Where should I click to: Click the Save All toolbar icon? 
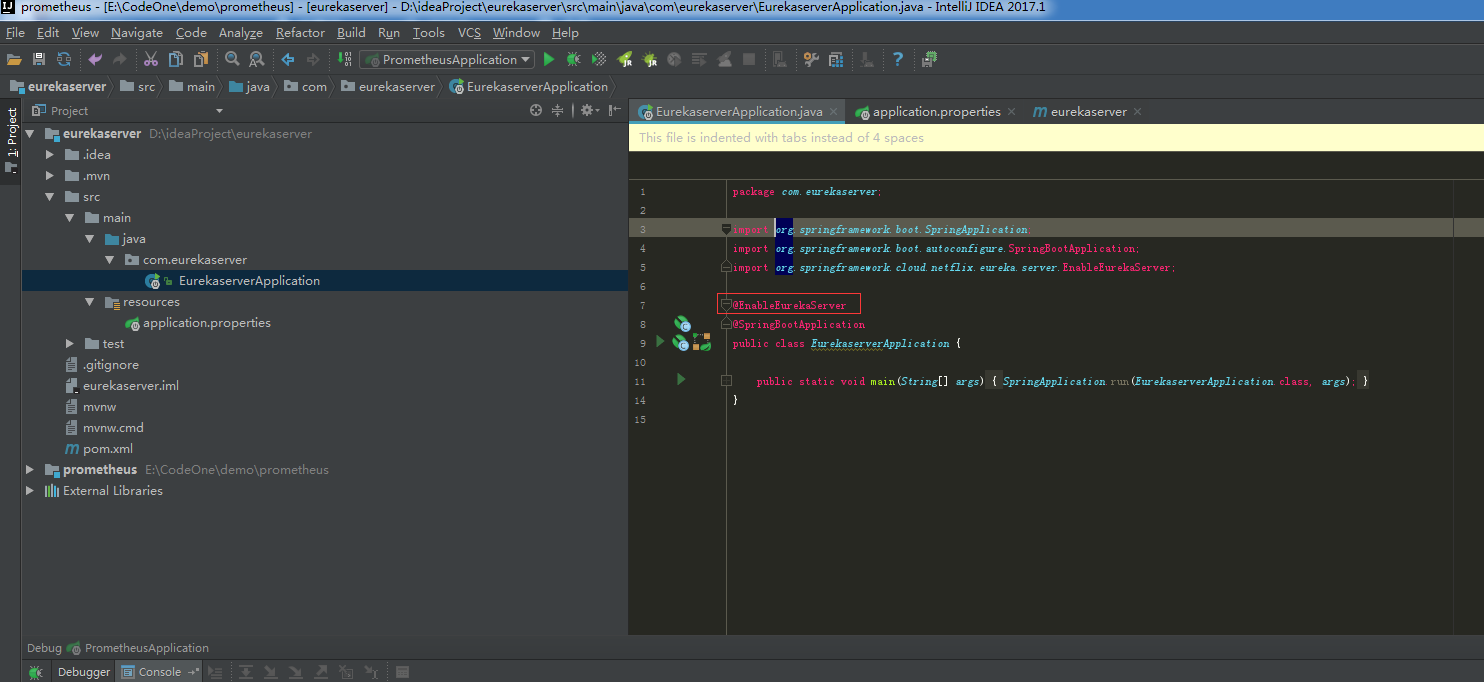(39, 59)
